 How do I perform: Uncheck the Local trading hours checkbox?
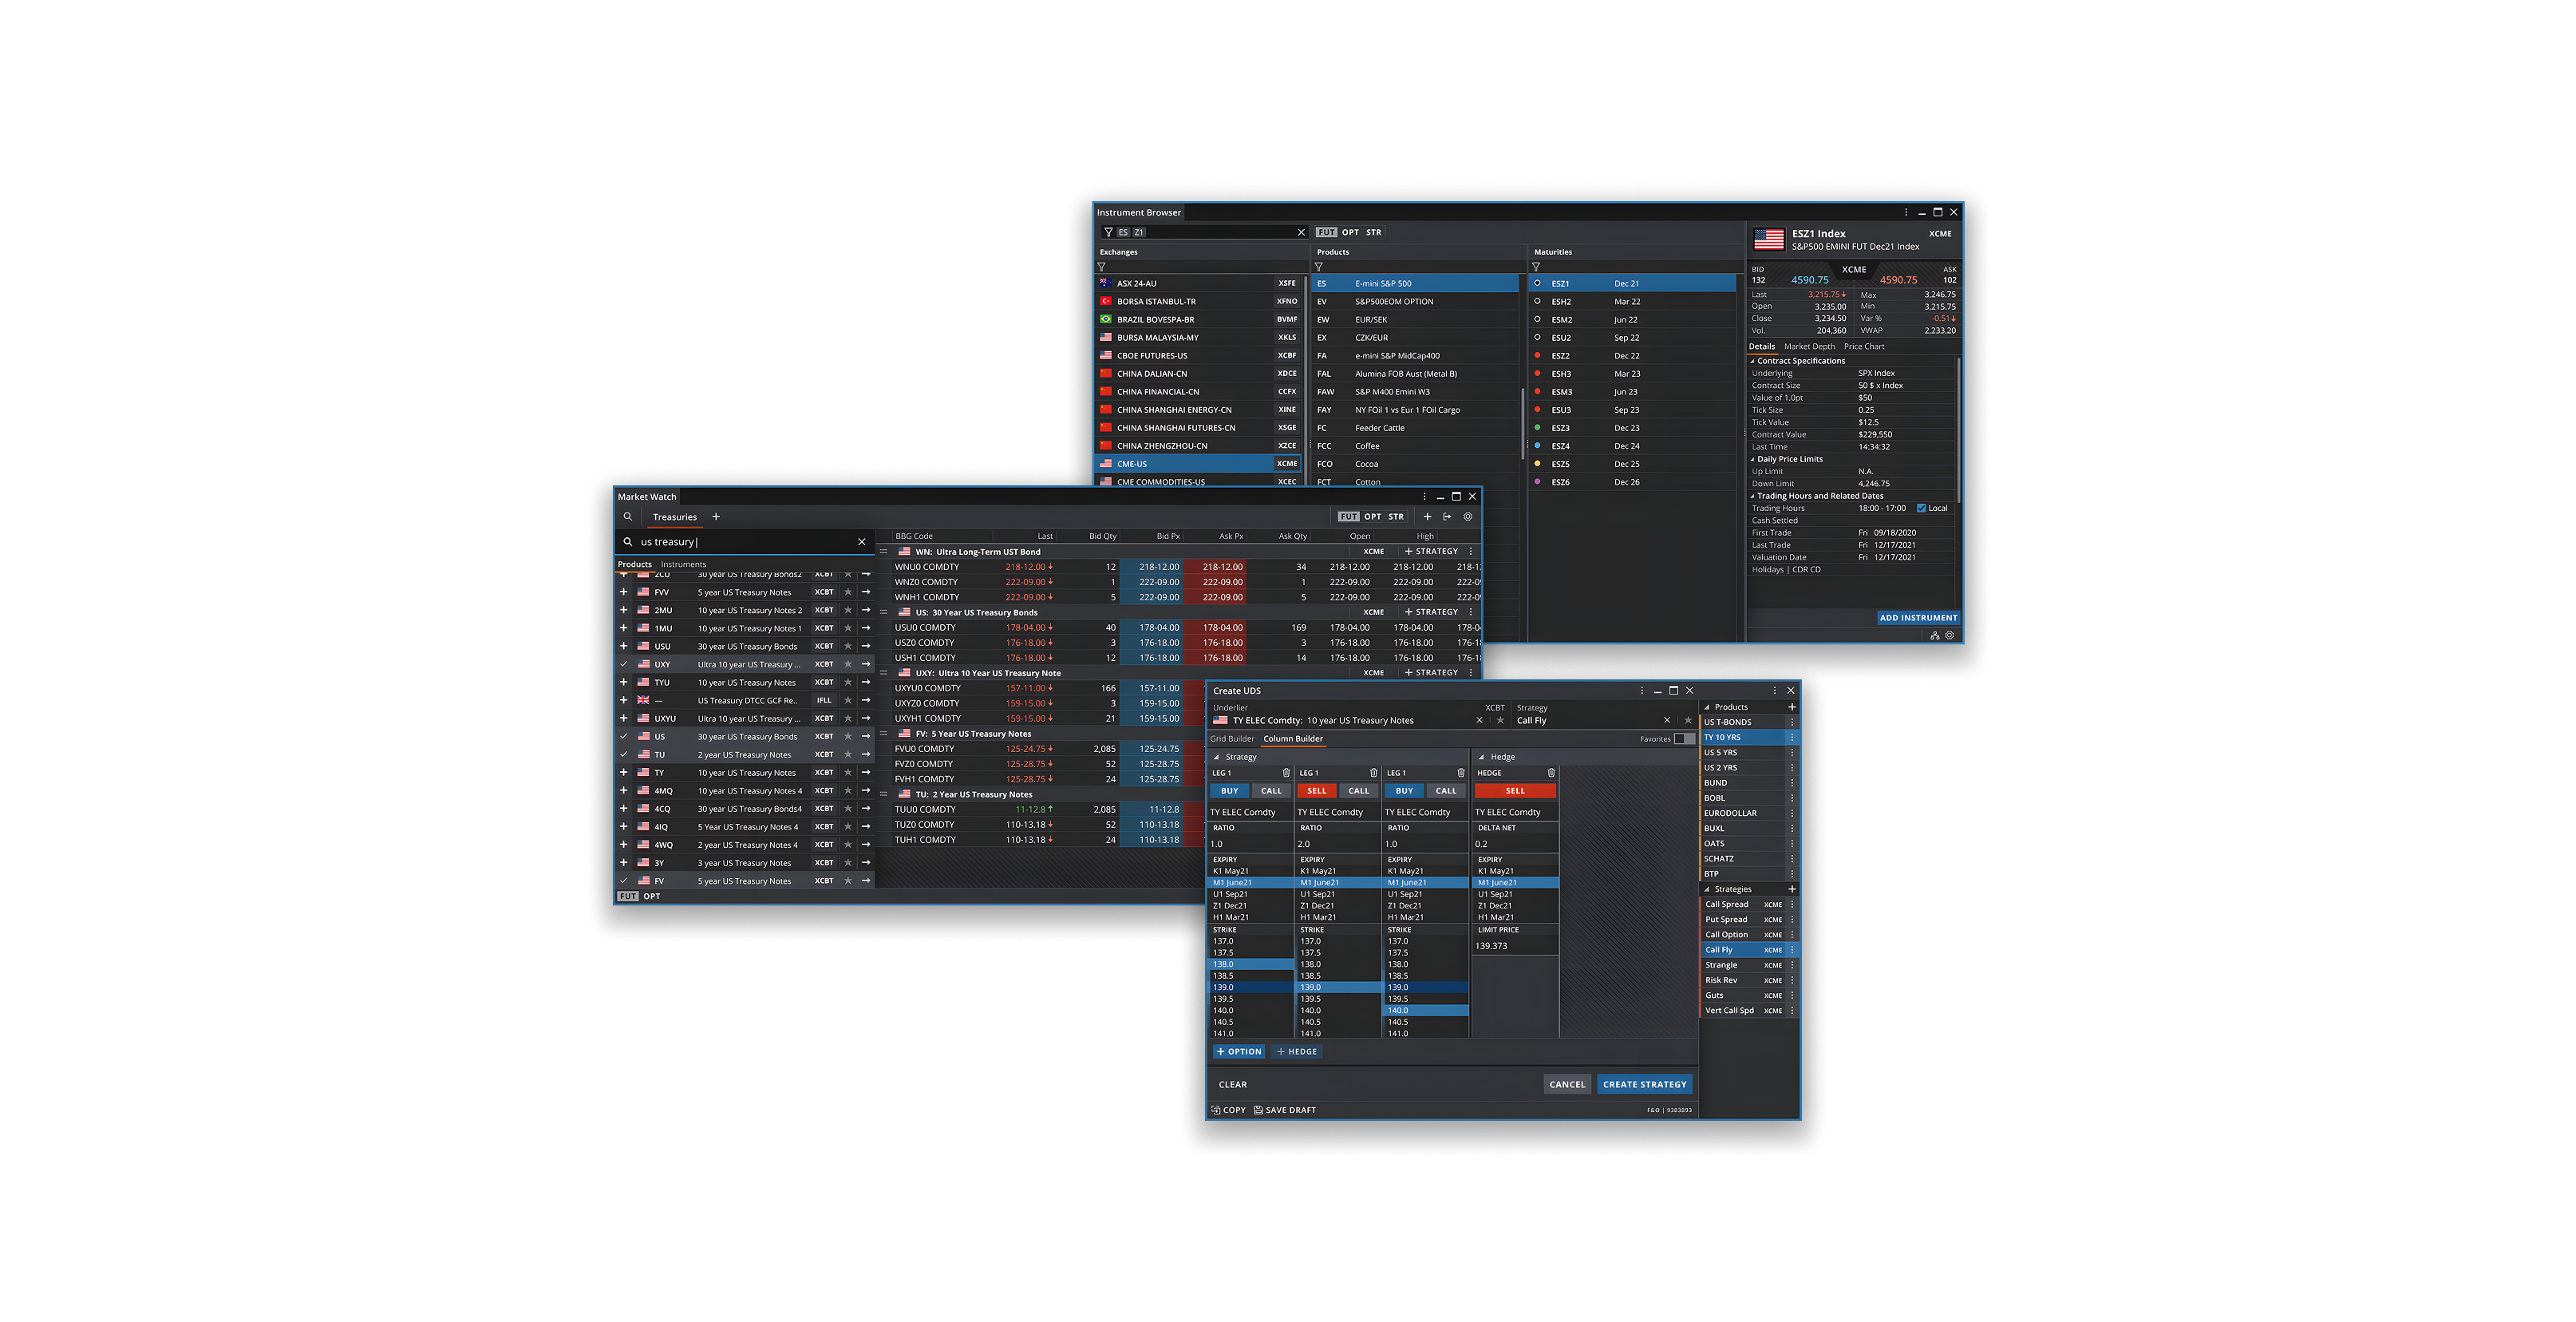(x=1921, y=508)
